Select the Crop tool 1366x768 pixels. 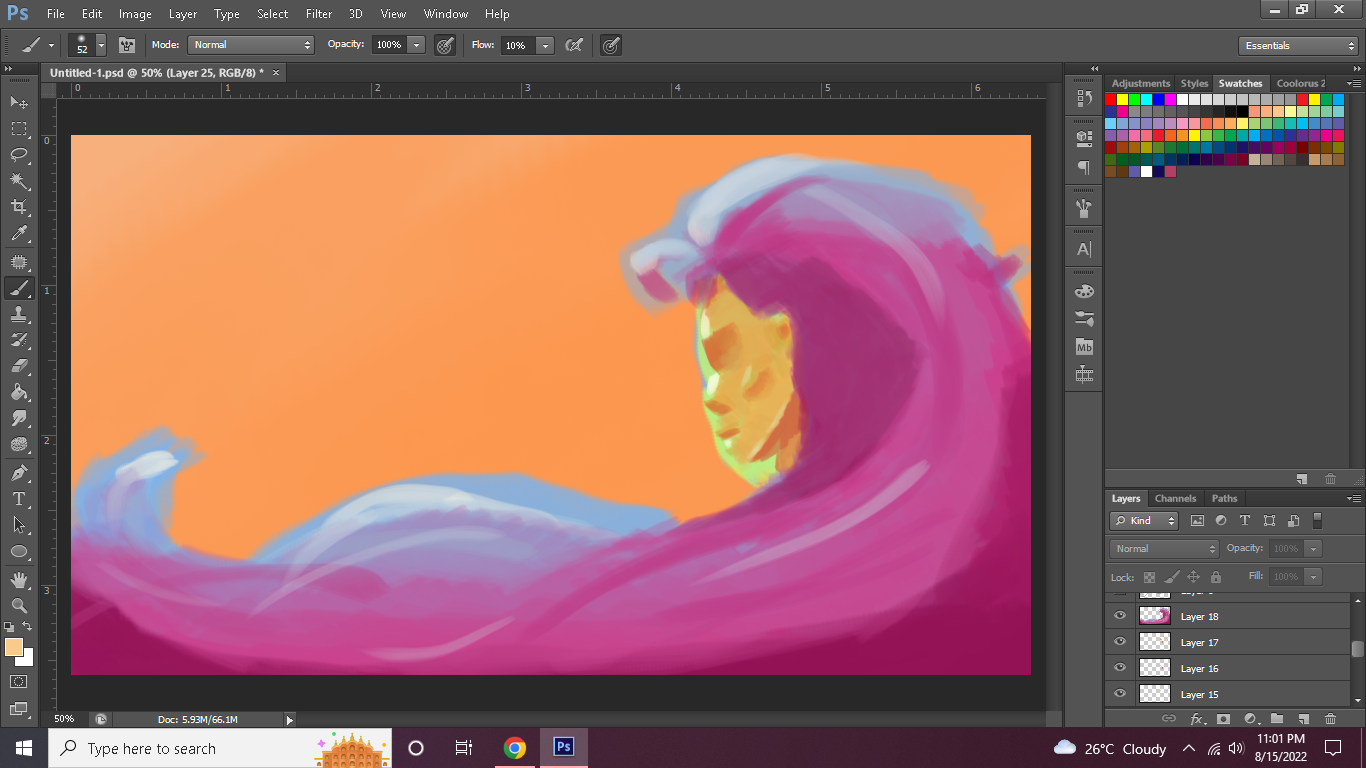(19, 207)
